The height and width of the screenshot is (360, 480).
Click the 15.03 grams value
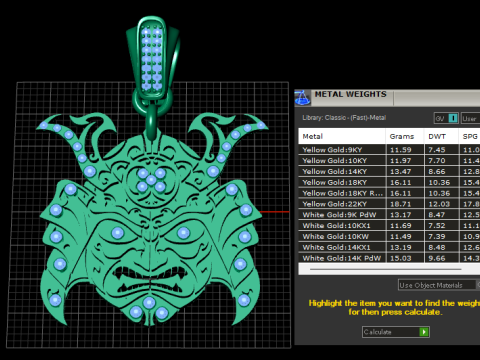tap(401, 258)
